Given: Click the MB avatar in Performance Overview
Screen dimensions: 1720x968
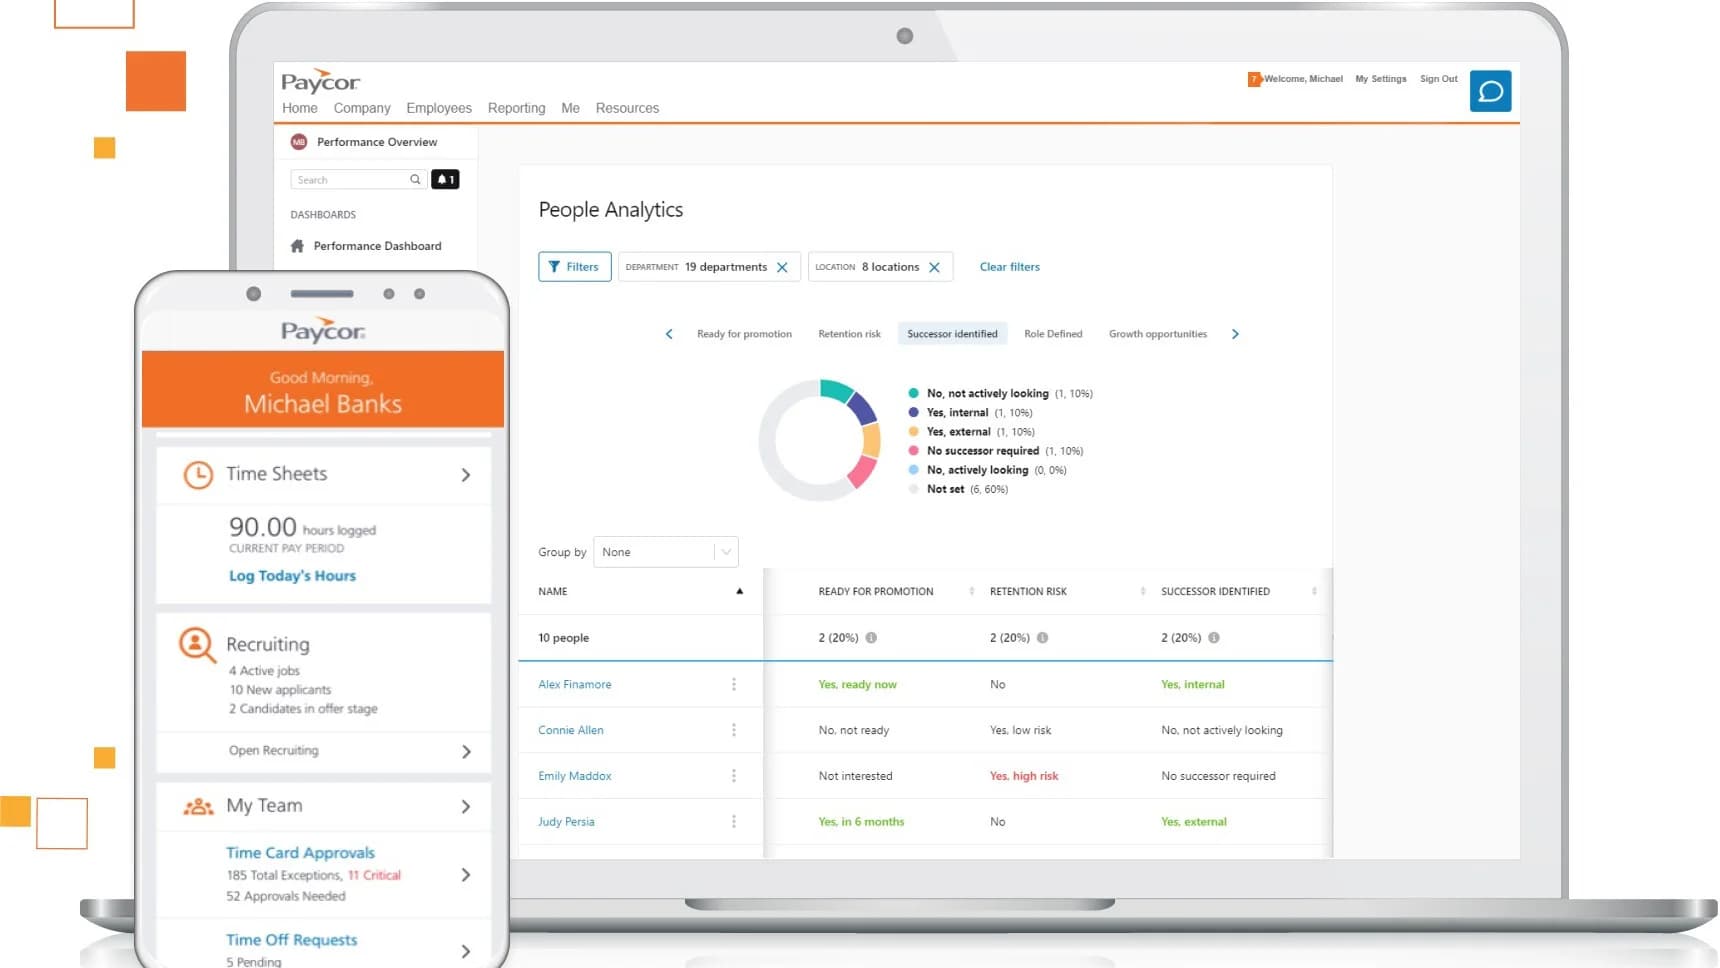Looking at the screenshot, I should pos(298,142).
